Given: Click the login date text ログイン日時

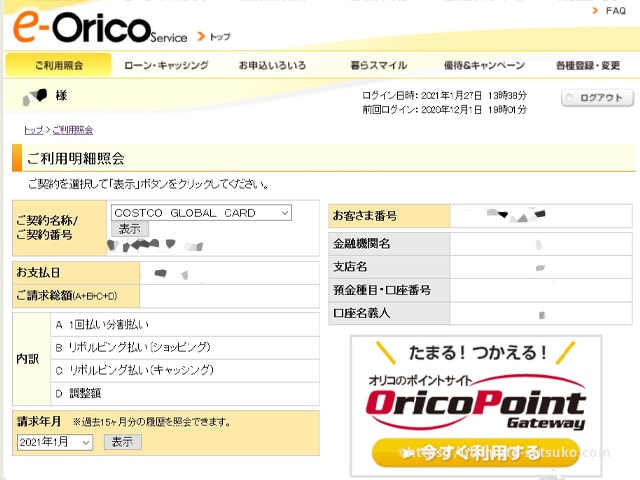Looking at the screenshot, I should [x=444, y=96].
